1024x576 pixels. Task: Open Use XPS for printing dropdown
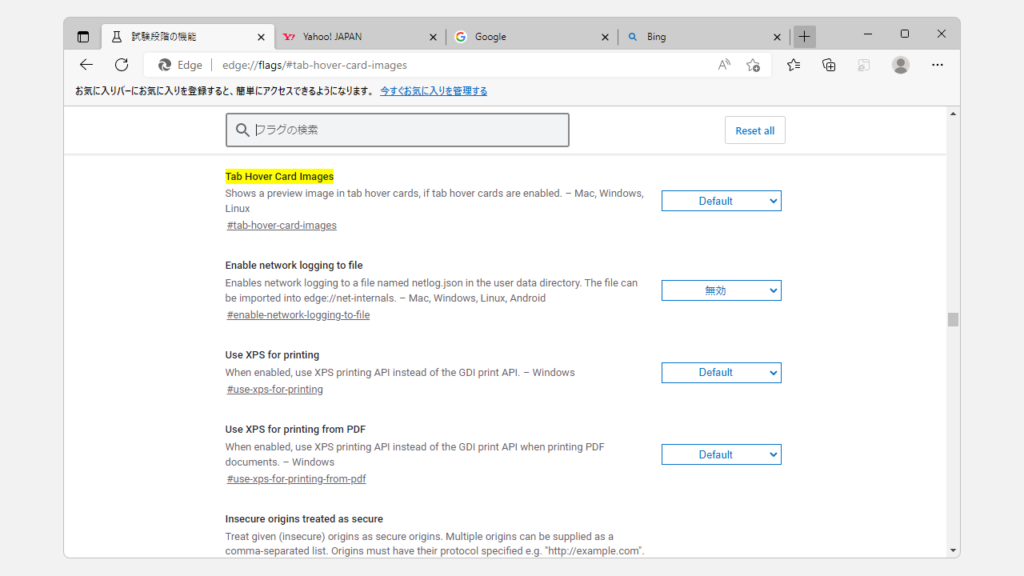pos(721,372)
